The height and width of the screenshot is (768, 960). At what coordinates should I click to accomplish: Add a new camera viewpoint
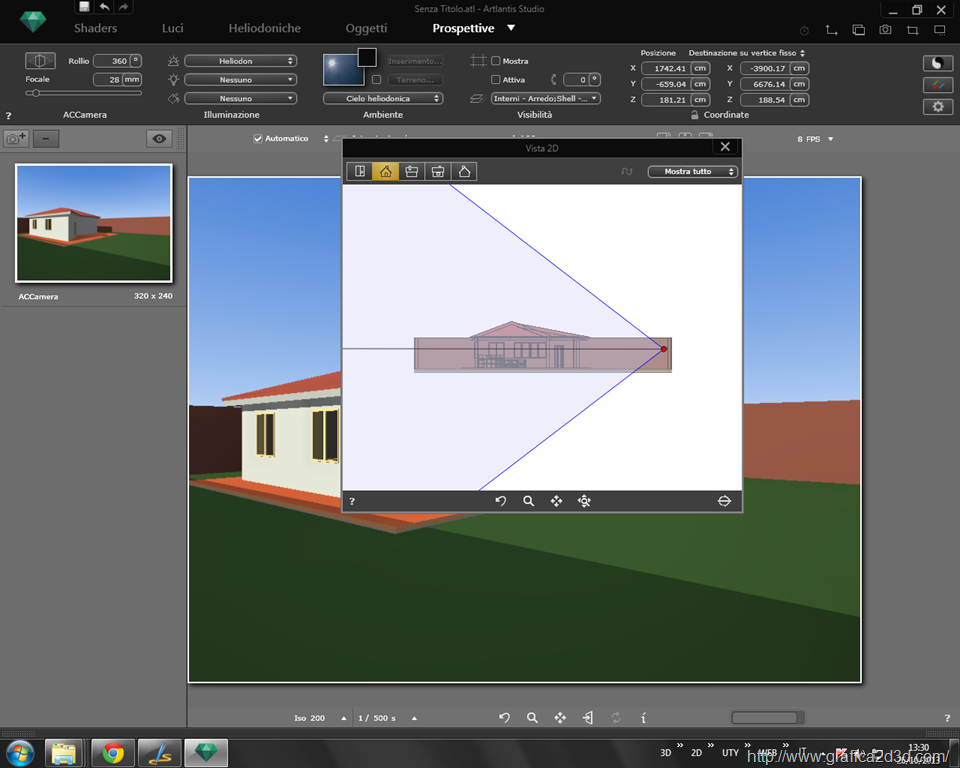16,139
